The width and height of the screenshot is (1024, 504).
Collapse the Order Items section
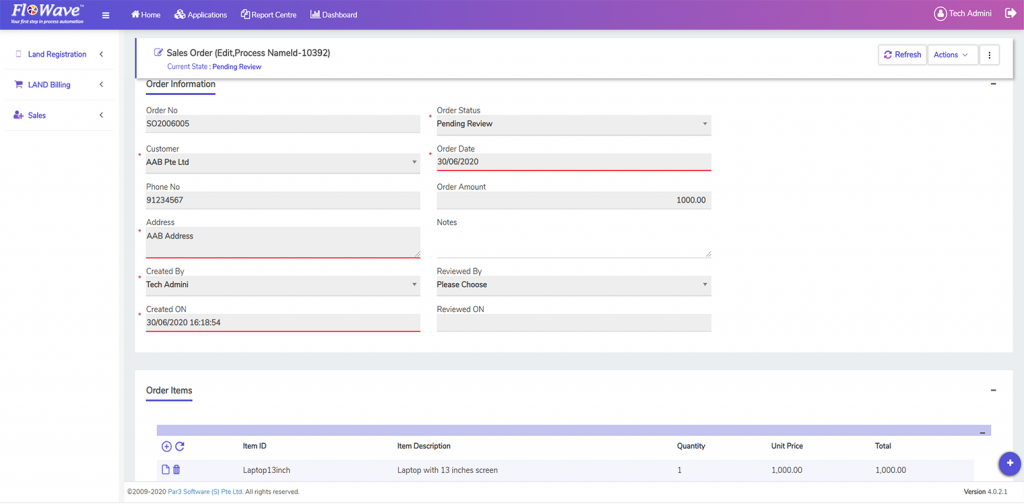(993, 390)
